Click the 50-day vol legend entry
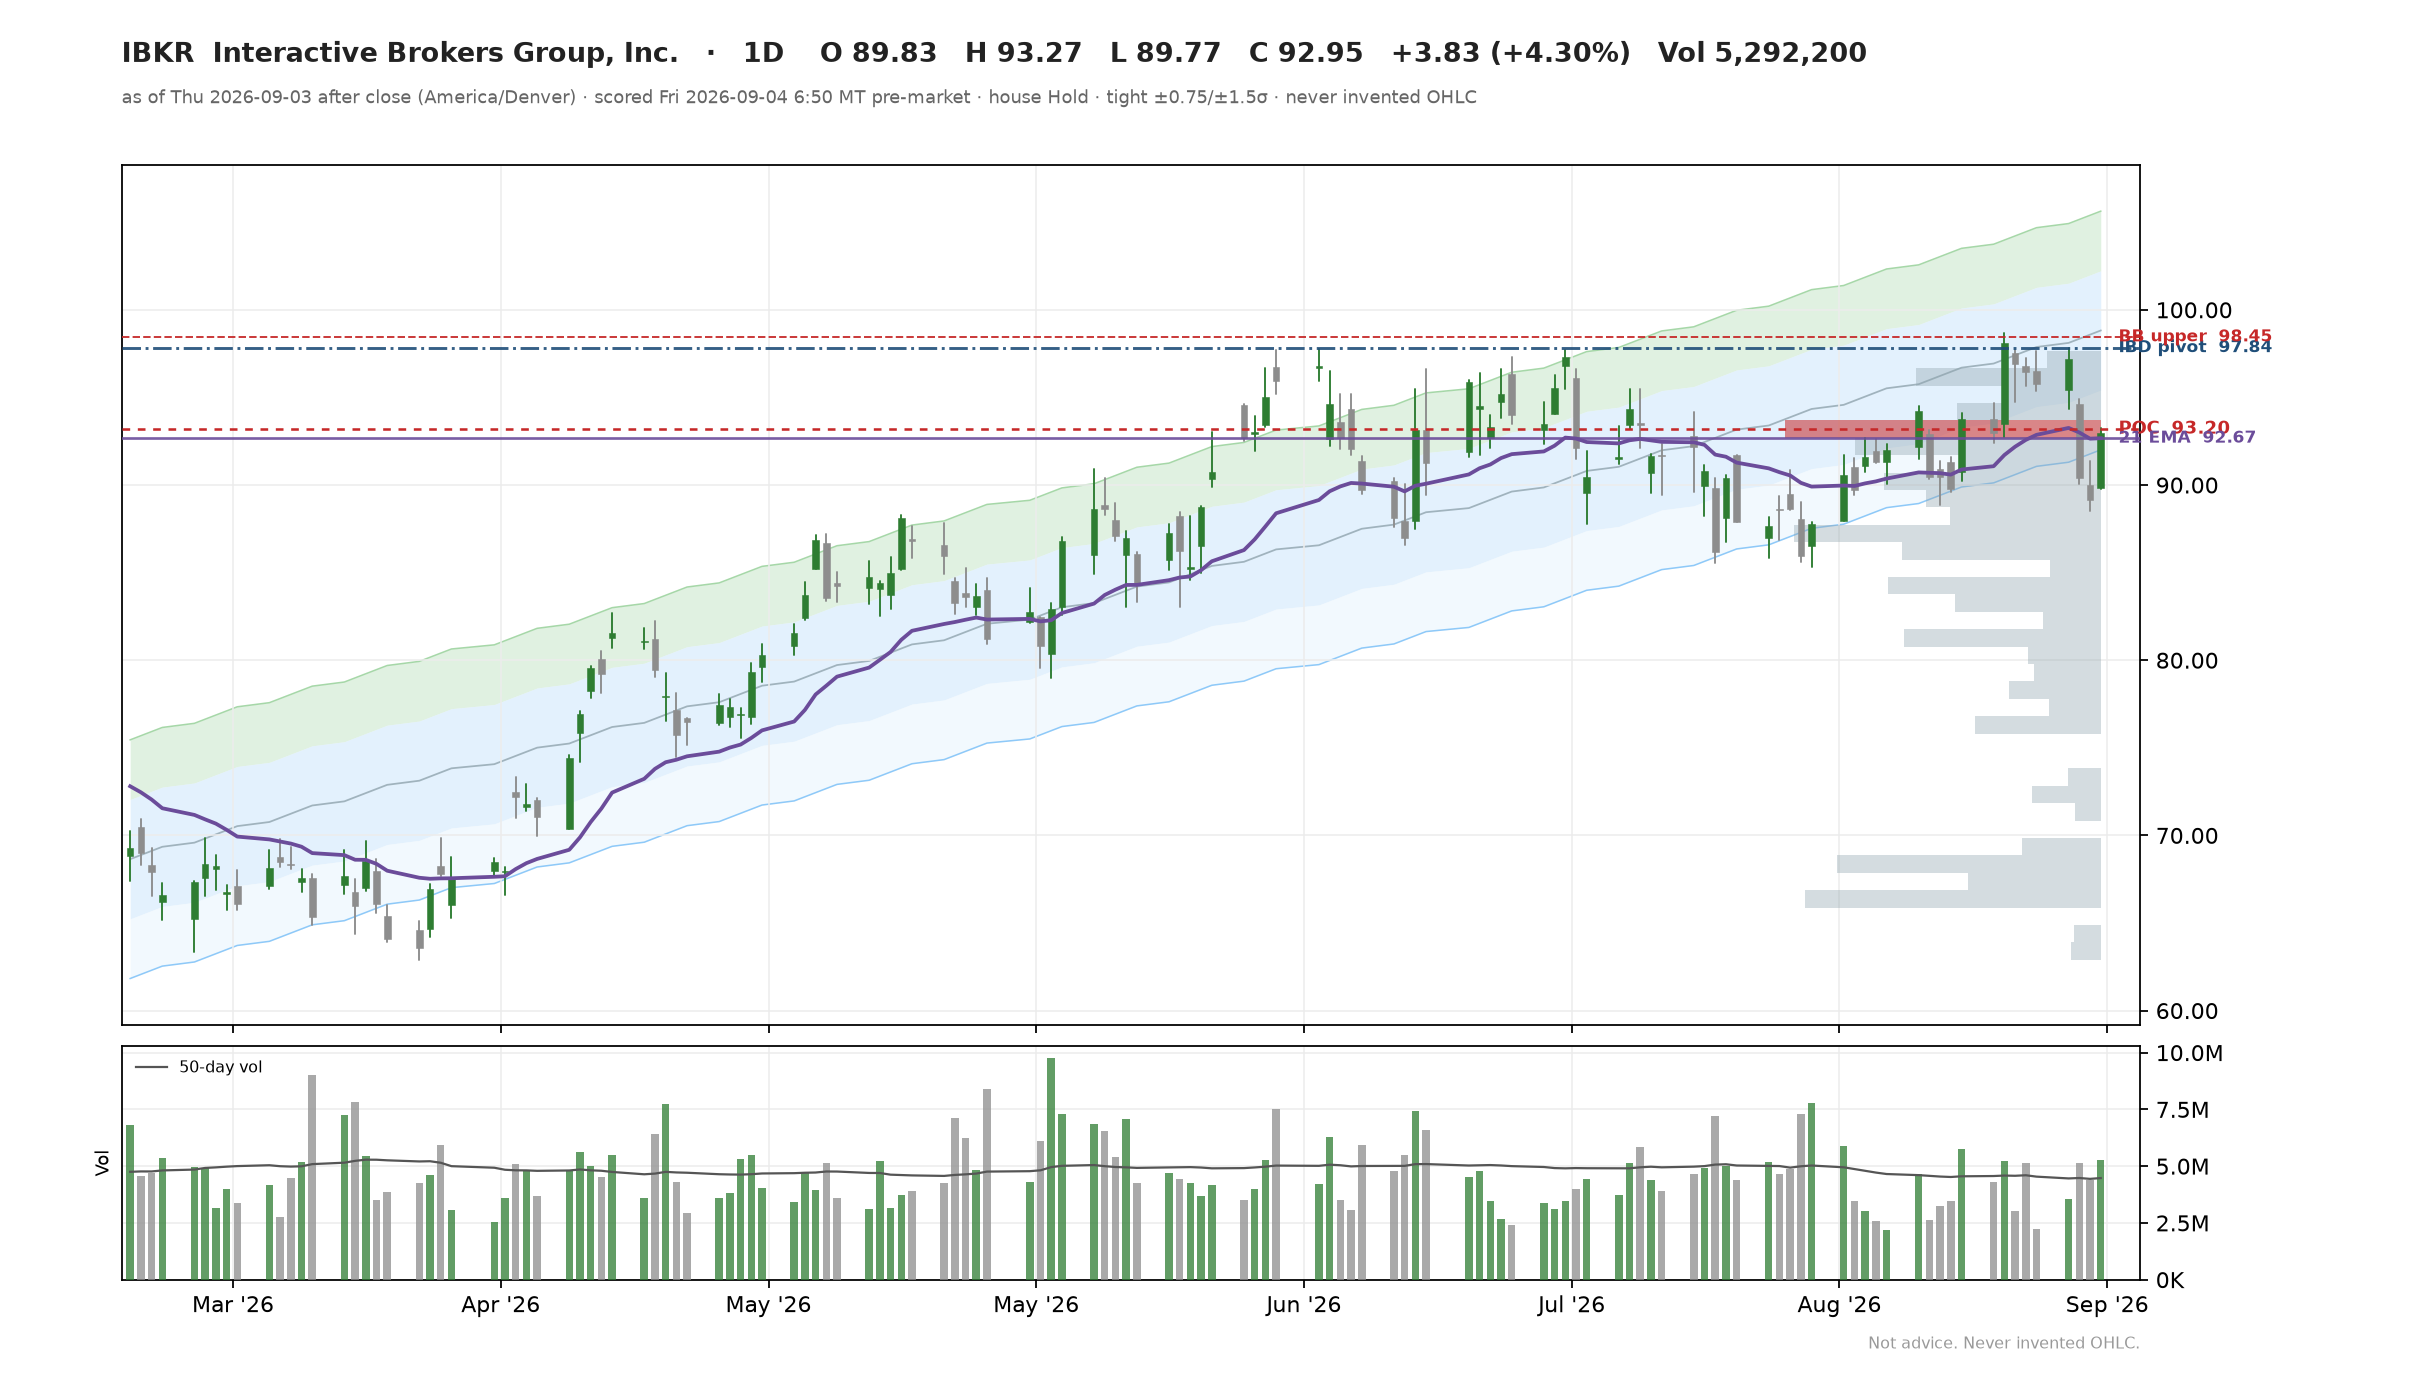The width and height of the screenshot is (2432, 1376). pos(198,1067)
